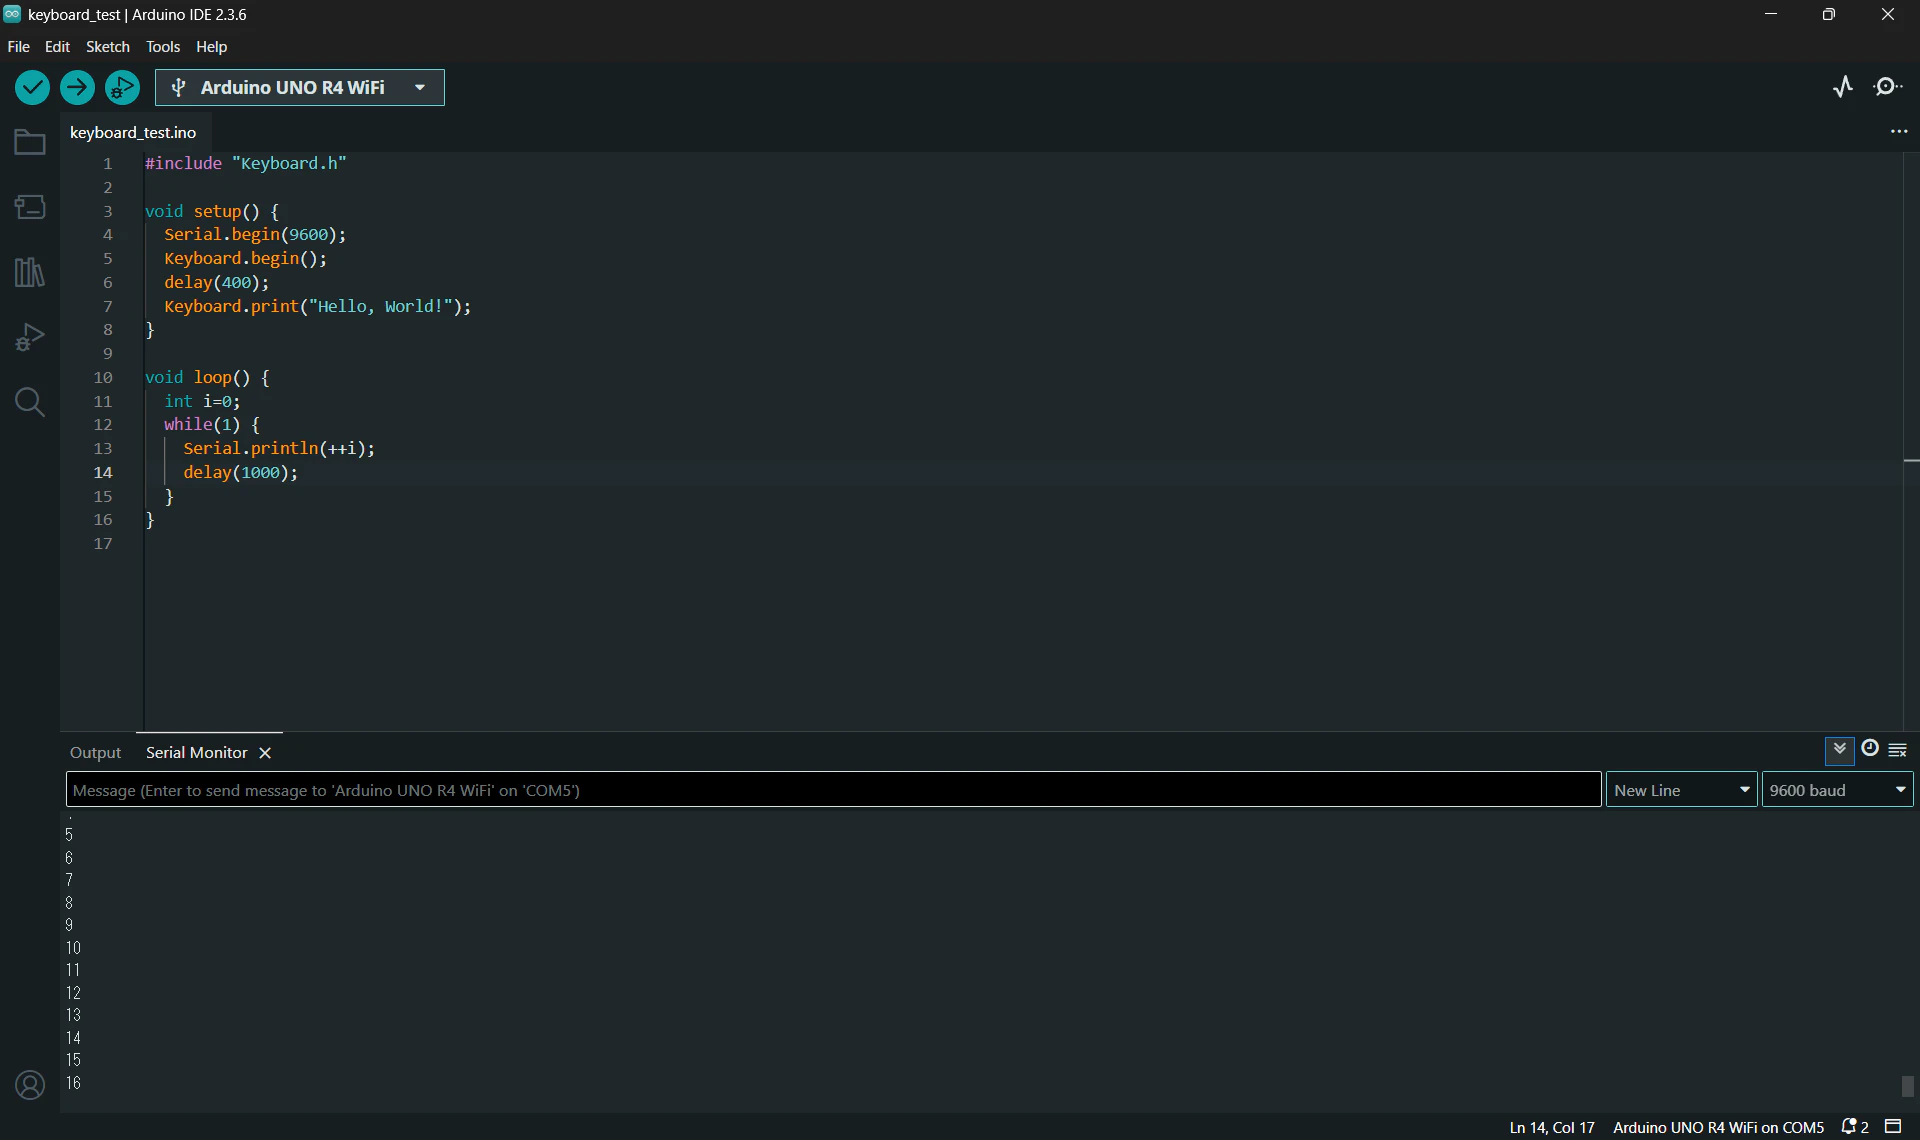Image resolution: width=1920 pixels, height=1140 pixels.
Task: Click the serial output value 16
Action: click(73, 1083)
